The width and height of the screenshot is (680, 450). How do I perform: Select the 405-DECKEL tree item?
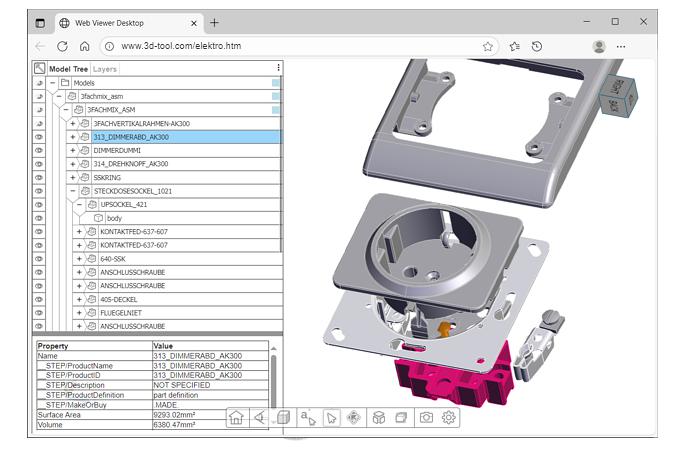pyautogui.click(x=119, y=299)
